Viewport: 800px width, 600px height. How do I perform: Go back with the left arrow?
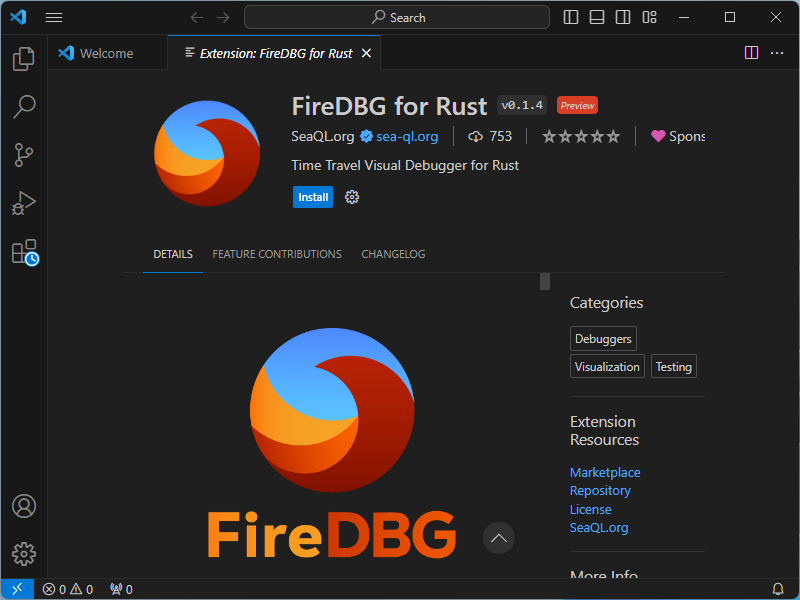(x=196, y=17)
